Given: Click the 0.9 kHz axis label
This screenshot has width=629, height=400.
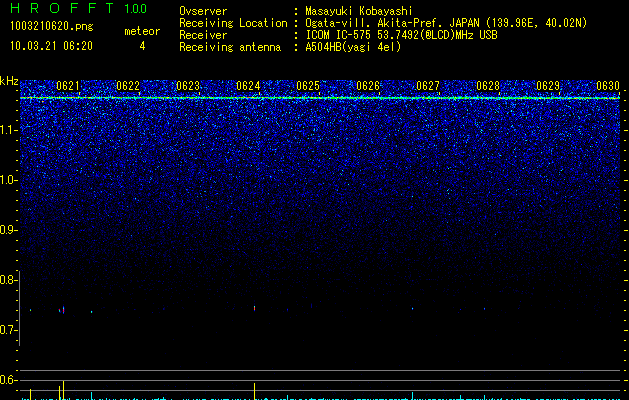Looking at the screenshot, I should (8, 230).
